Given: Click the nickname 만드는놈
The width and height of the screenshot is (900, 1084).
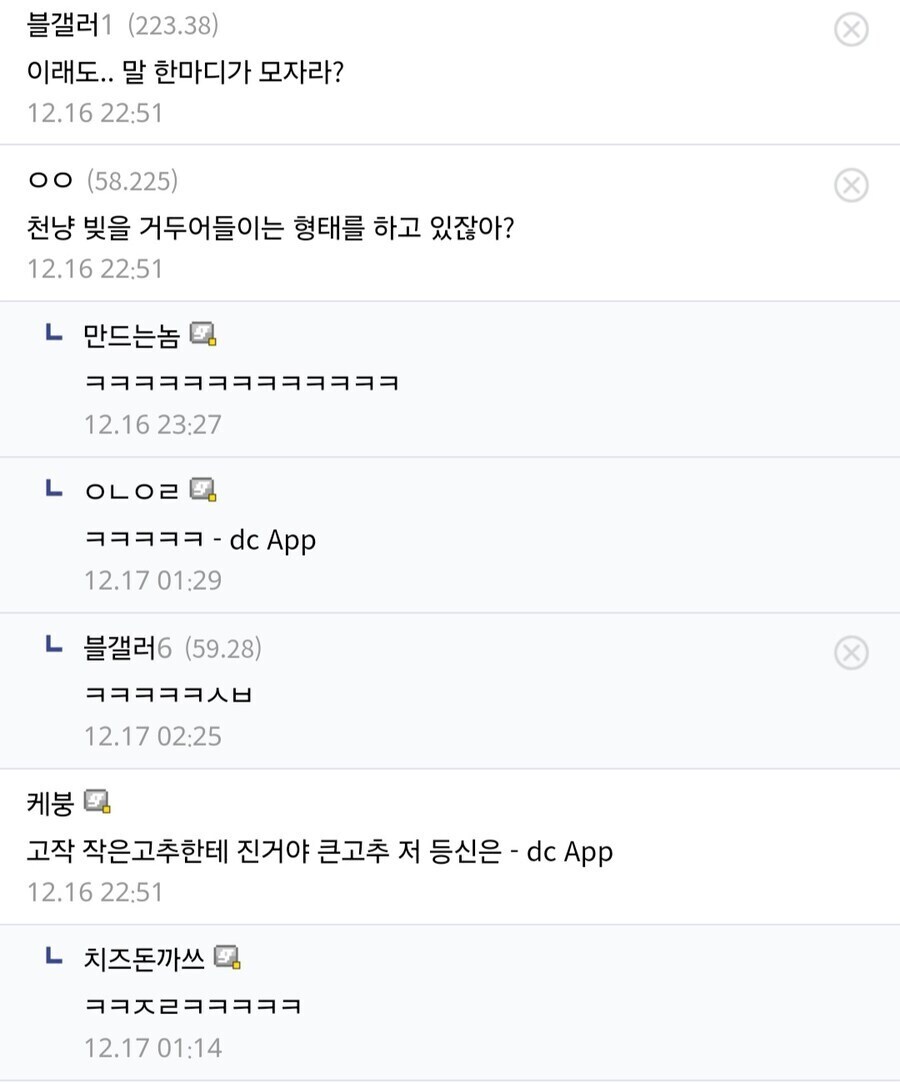Looking at the screenshot, I should [x=131, y=336].
